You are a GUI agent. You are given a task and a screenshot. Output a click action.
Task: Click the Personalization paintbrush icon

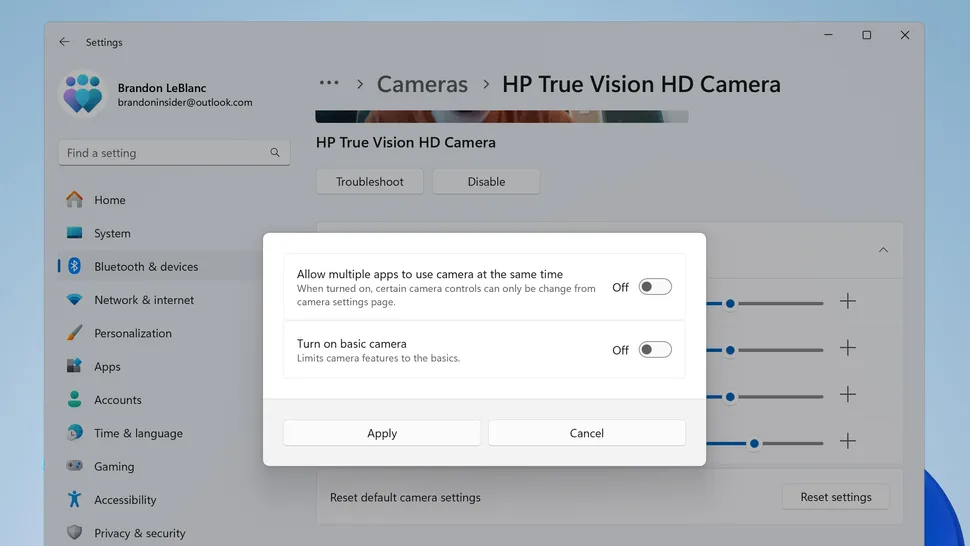pos(75,333)
